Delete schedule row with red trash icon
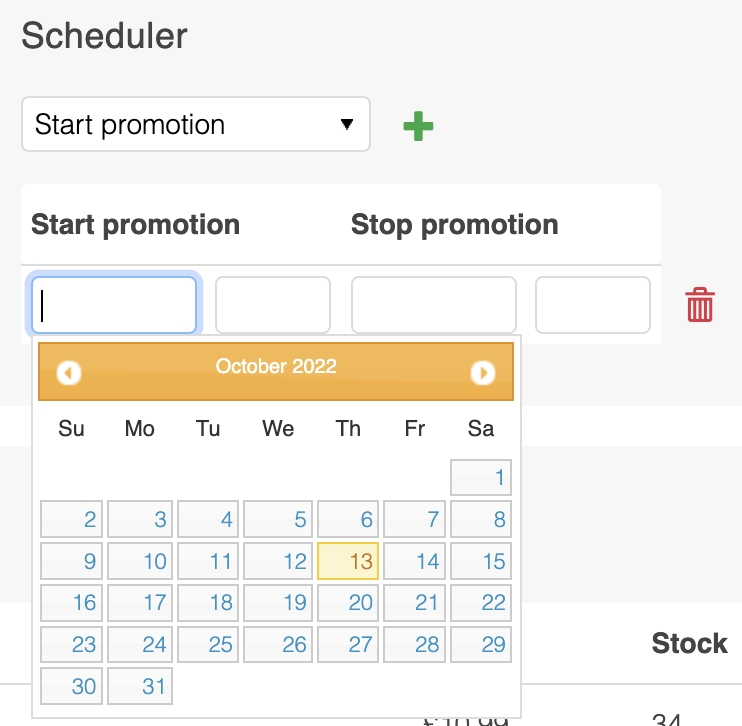 700,305
